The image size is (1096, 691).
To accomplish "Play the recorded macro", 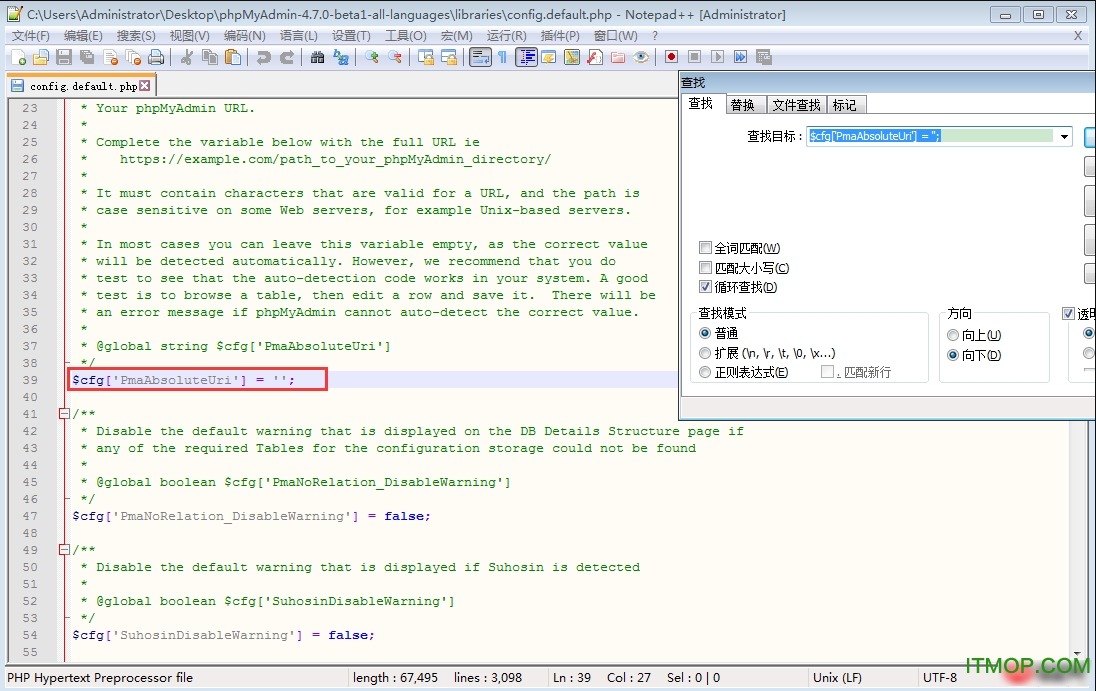I will [719, 57].
